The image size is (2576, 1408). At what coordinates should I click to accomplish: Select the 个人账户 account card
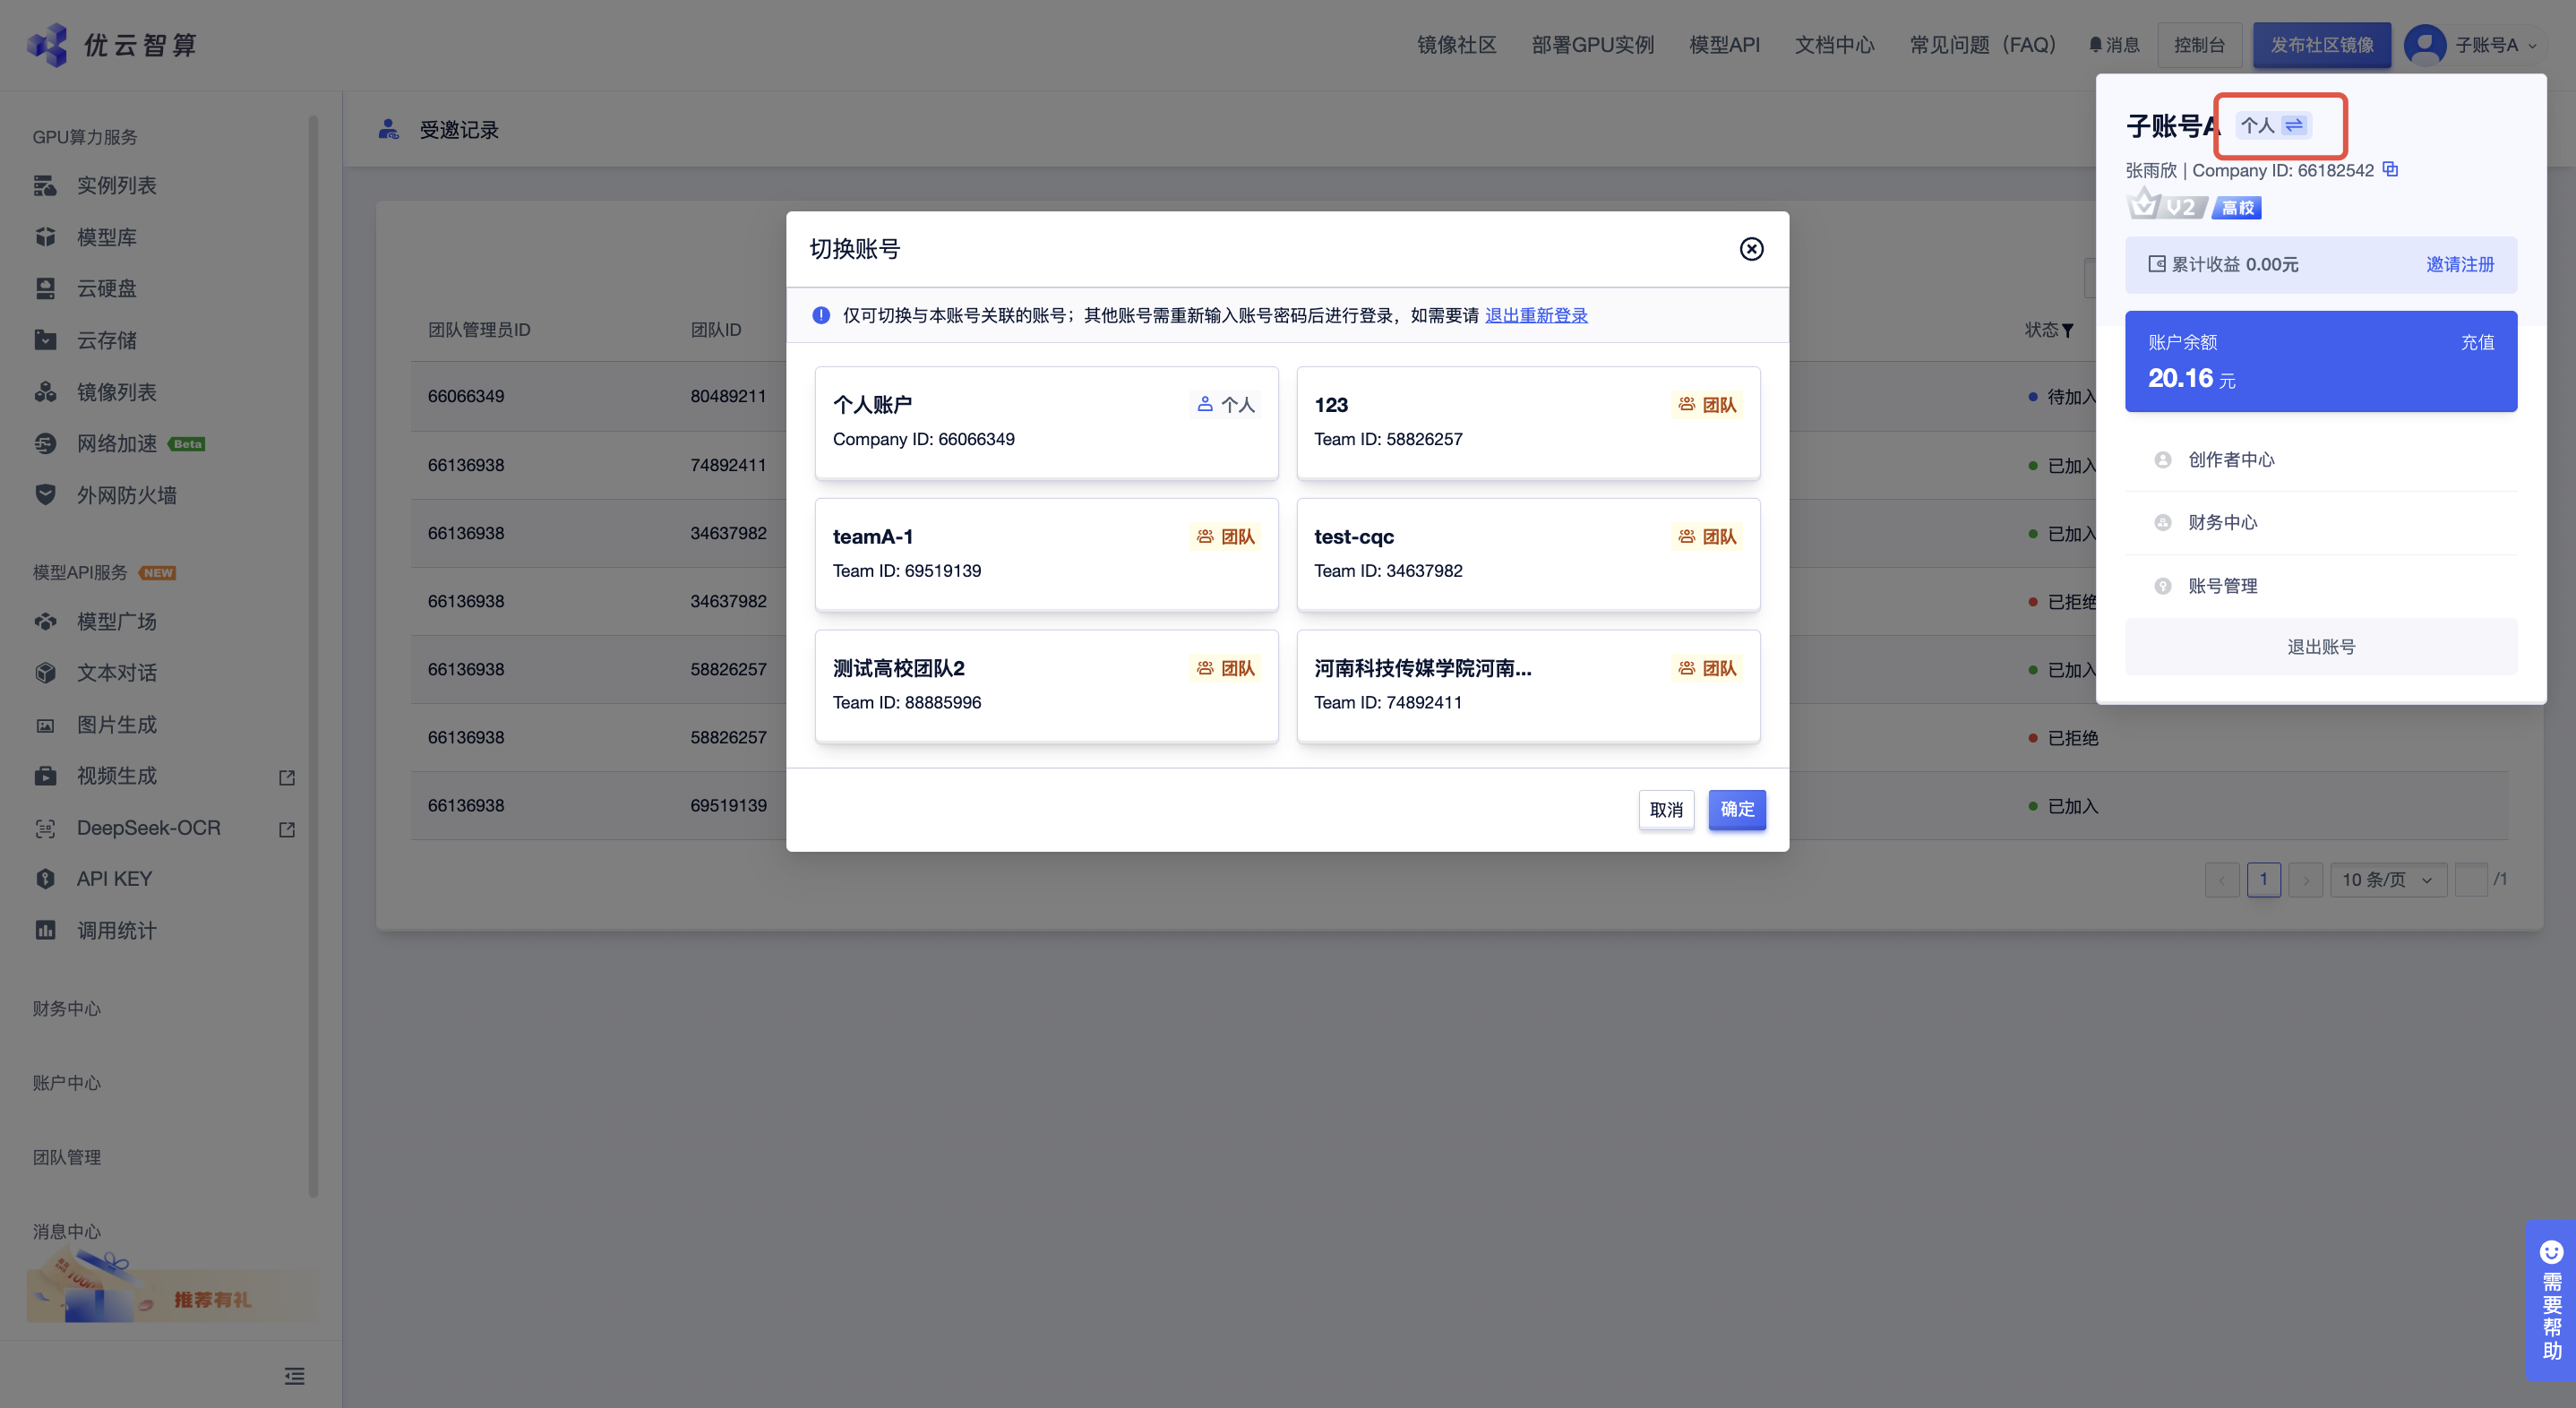point(1045,422)
